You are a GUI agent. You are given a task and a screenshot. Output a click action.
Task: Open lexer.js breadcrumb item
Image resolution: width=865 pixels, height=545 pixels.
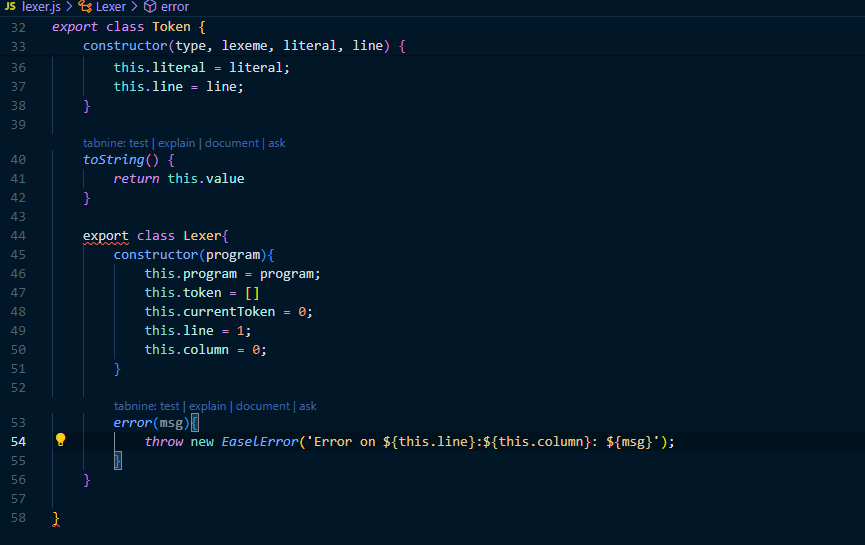pos(41,7)
